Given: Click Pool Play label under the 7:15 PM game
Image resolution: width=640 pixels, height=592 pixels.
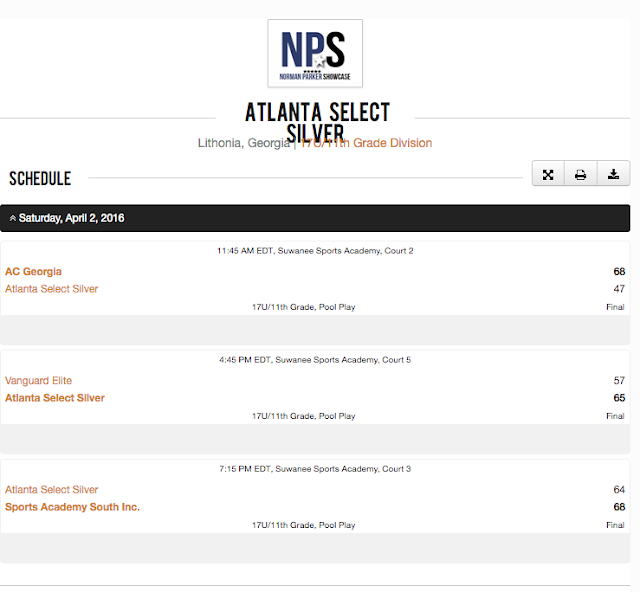Looking at the screenshot, I should (335, 525).
